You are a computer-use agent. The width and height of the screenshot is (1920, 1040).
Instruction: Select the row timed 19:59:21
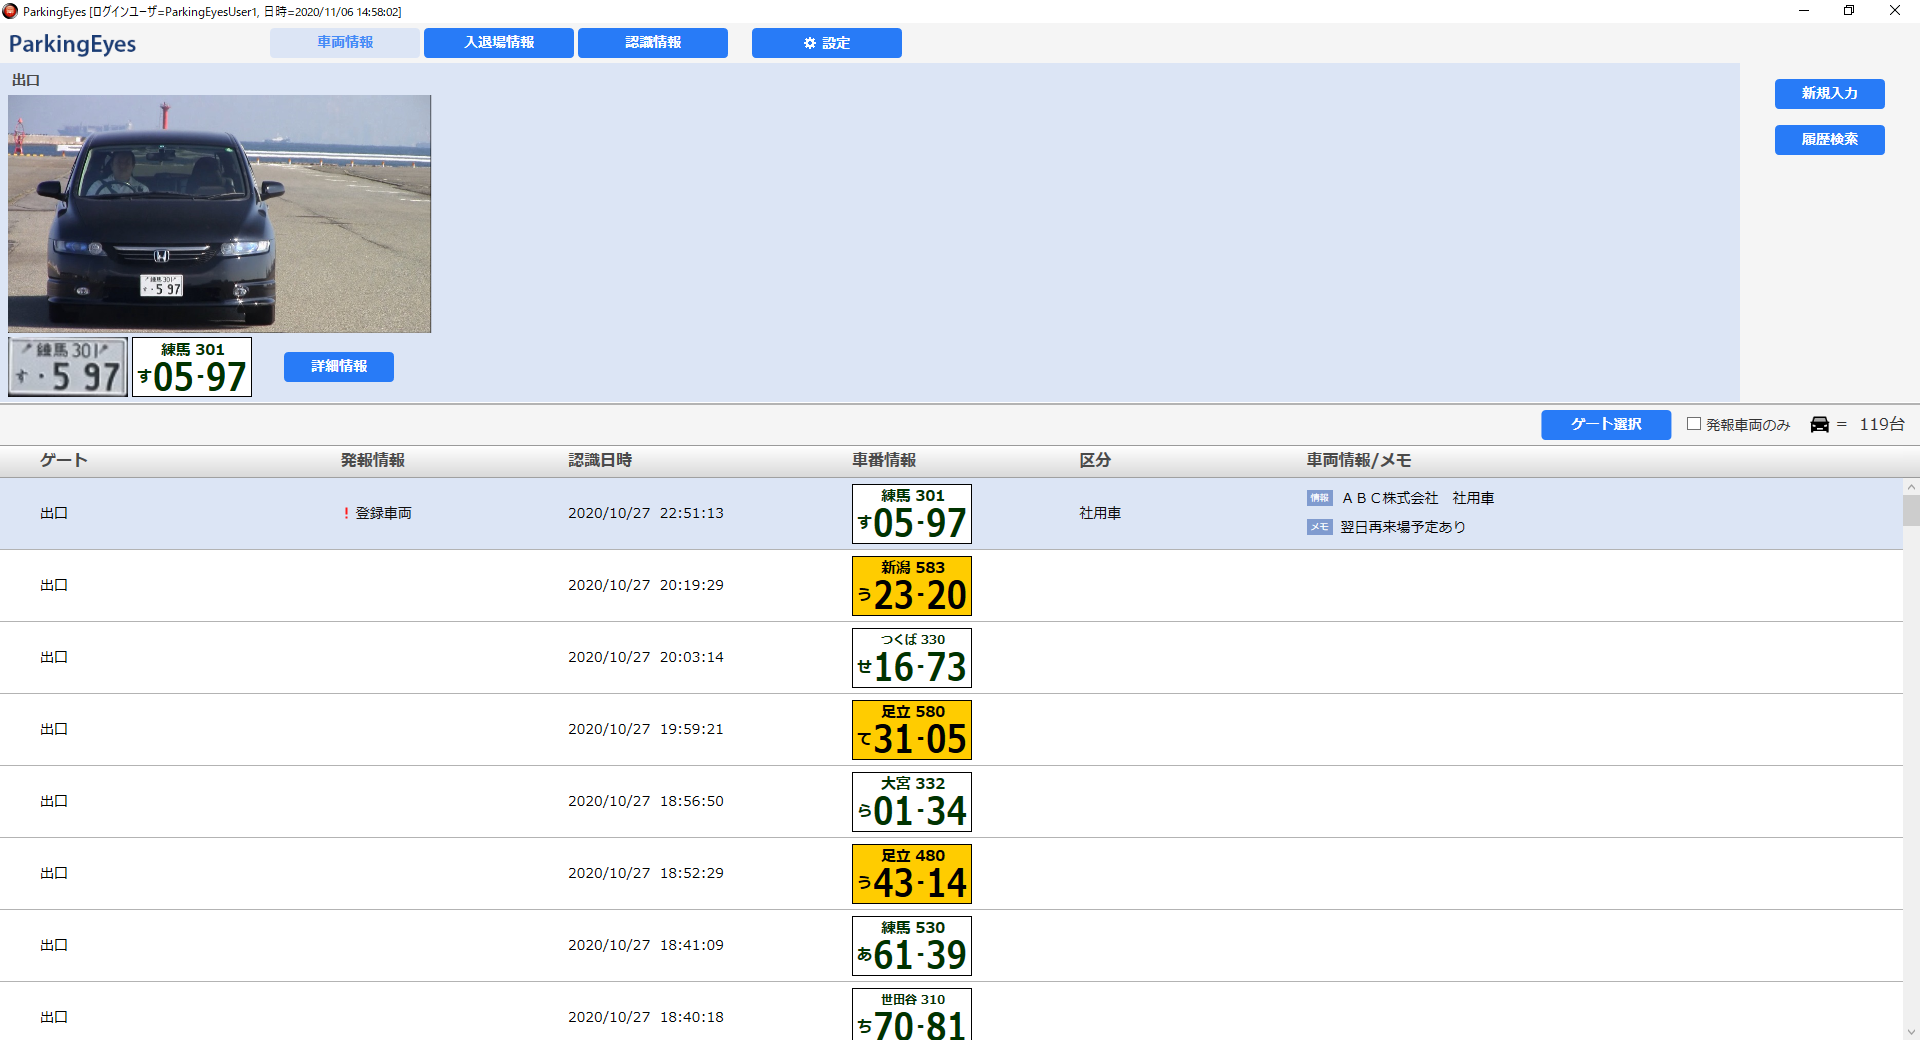pos(951,730)
